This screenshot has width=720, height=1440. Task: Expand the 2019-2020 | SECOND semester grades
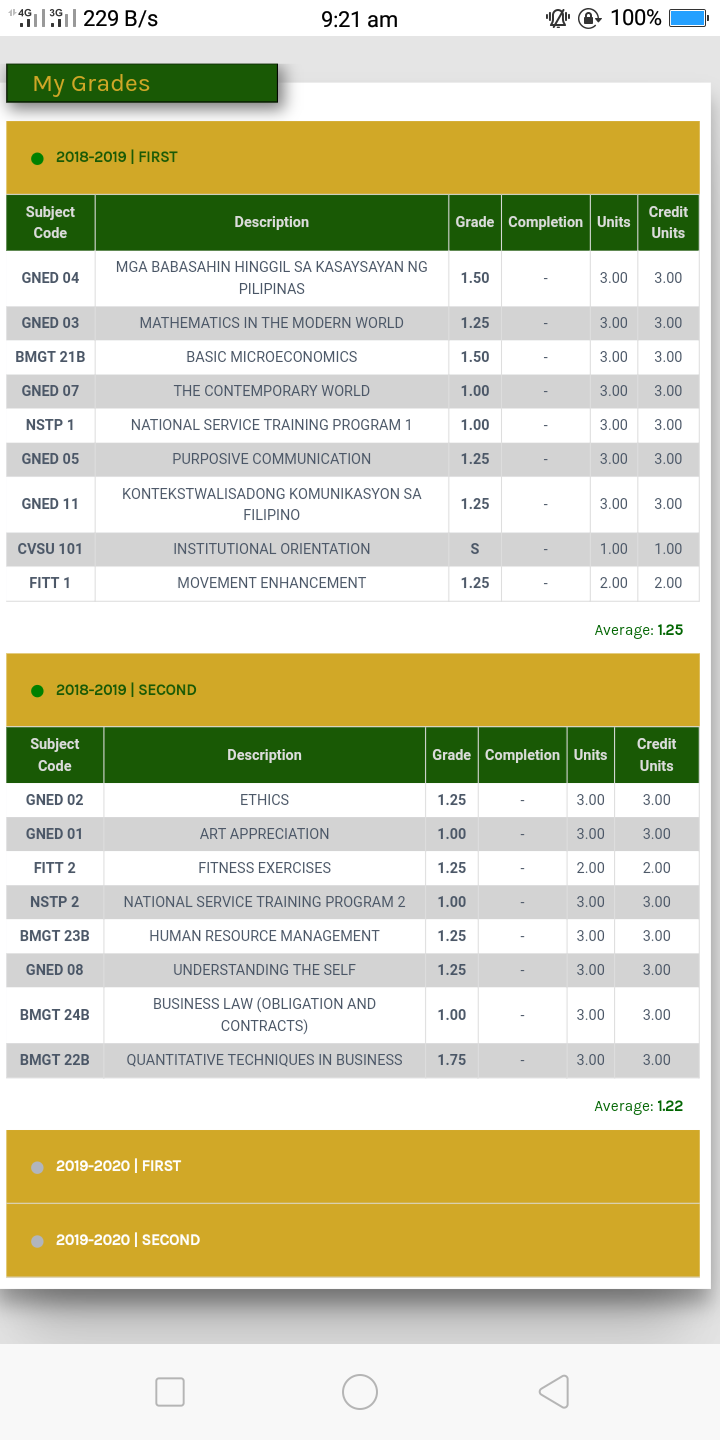click(x=353, y=1240)
